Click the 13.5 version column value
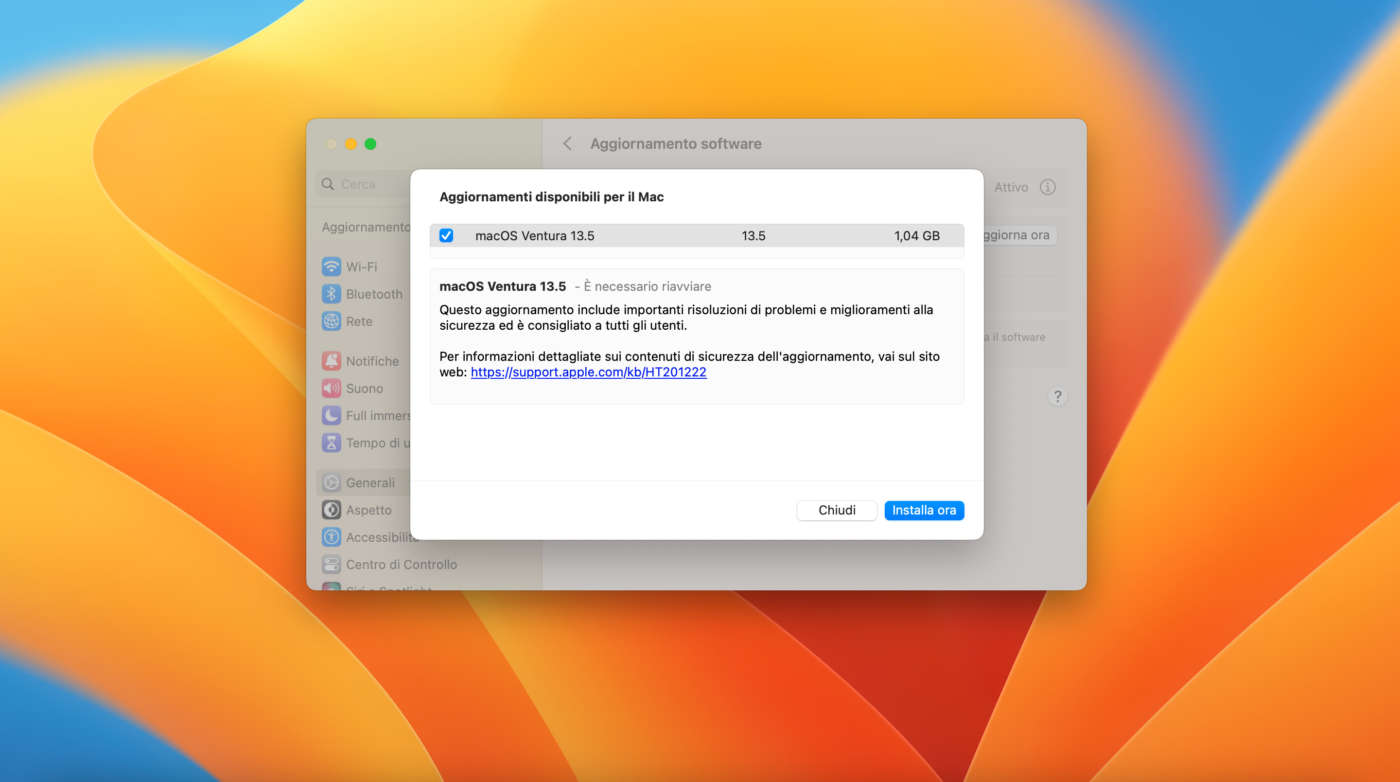Viewport: 1400px width, 782px height. point(754,236)
